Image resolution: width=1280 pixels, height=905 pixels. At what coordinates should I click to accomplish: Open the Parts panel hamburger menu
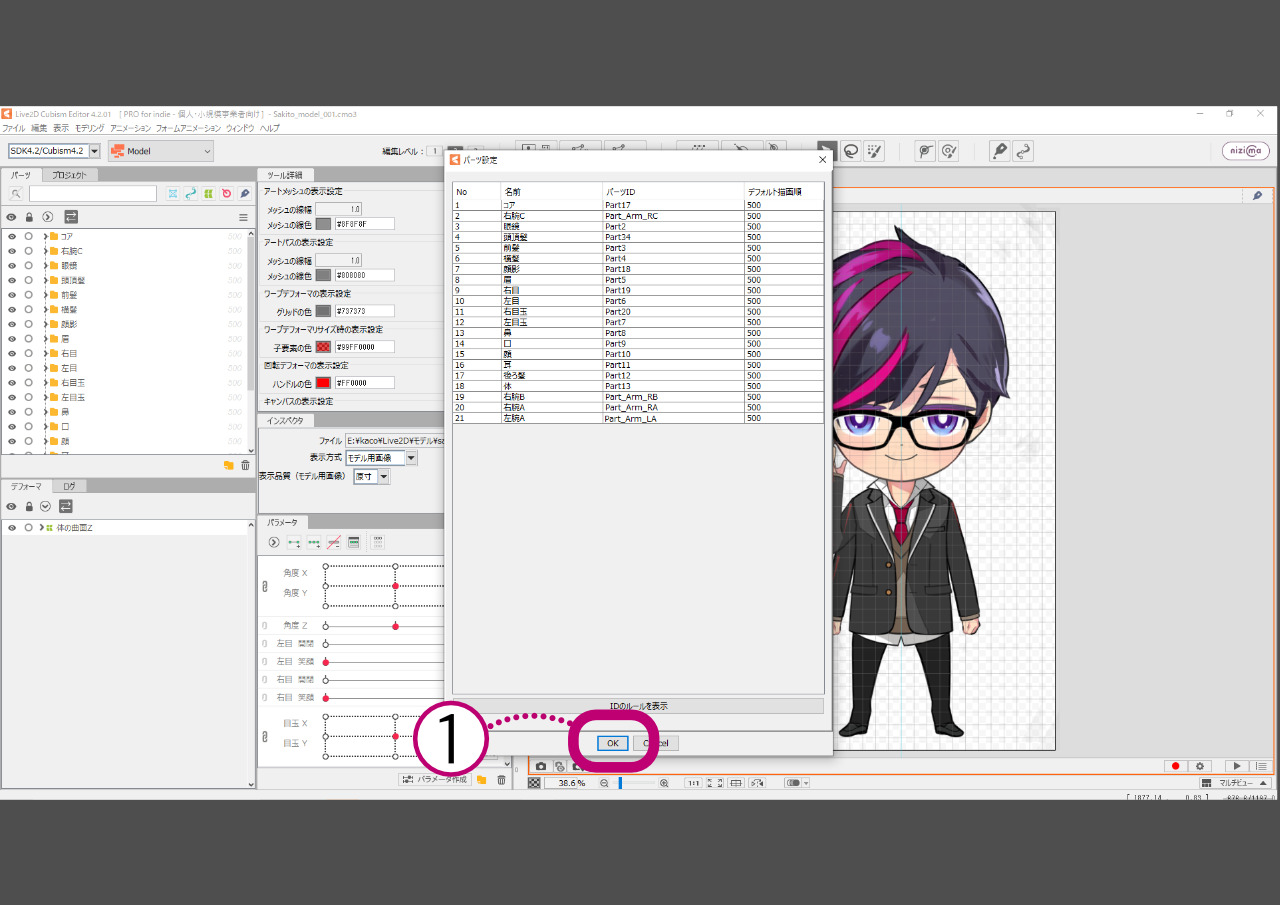click(x=242, y=217)
